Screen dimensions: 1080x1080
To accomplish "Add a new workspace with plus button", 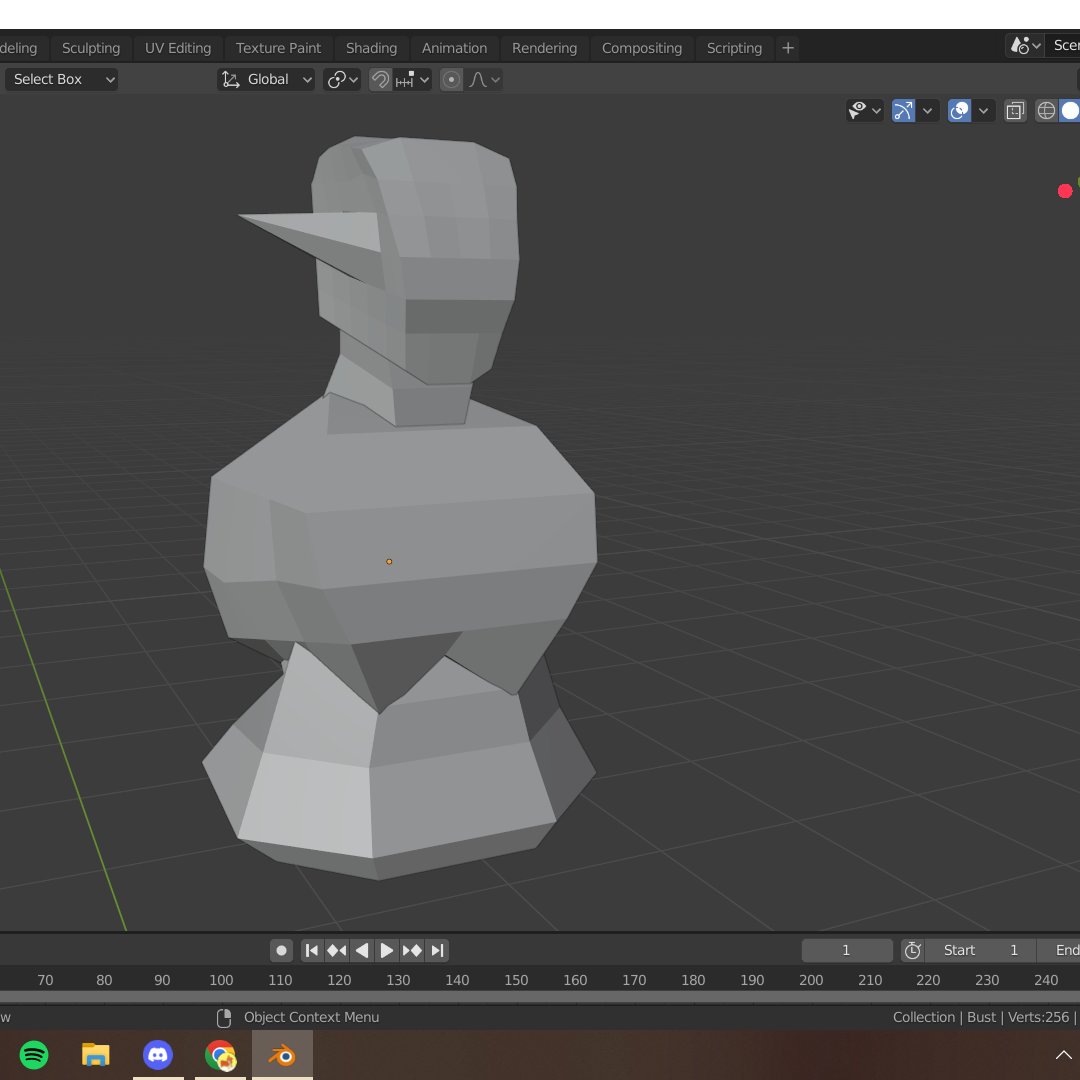I will click(788, 48).
